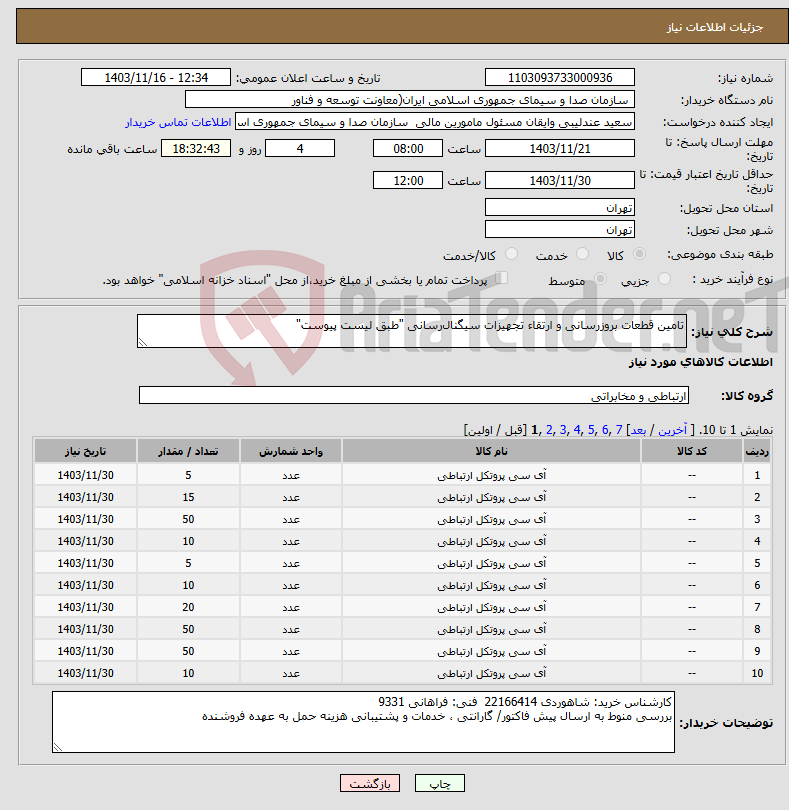Click the واحد شمارش column header
Screen dimensions: 789x810
click(291, 451)
